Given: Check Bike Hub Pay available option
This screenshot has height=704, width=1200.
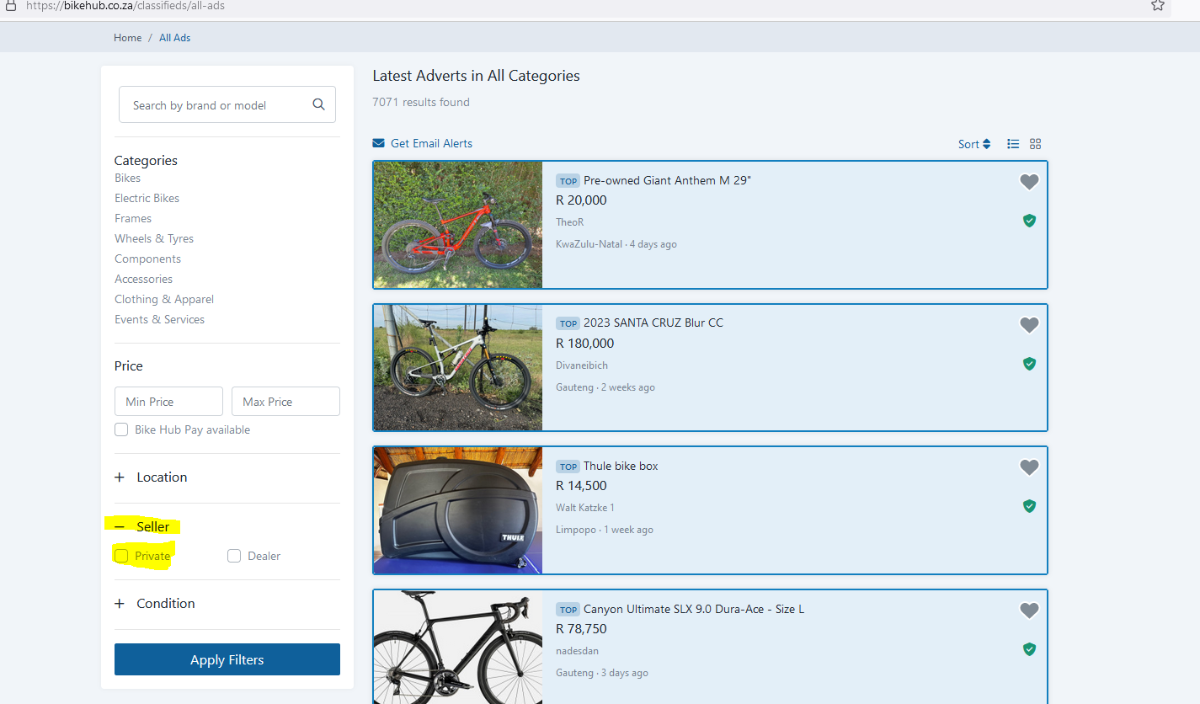Looking at the screenshot, I should coord(122,430).
